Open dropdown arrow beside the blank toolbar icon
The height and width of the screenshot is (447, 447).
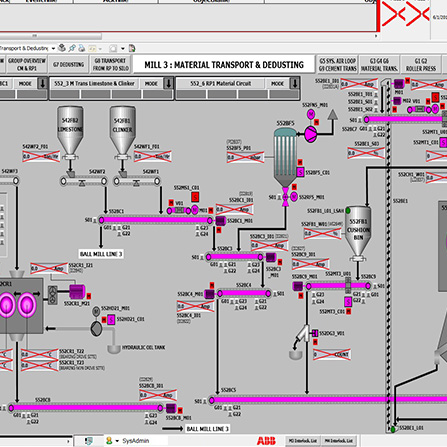[123, 48]
